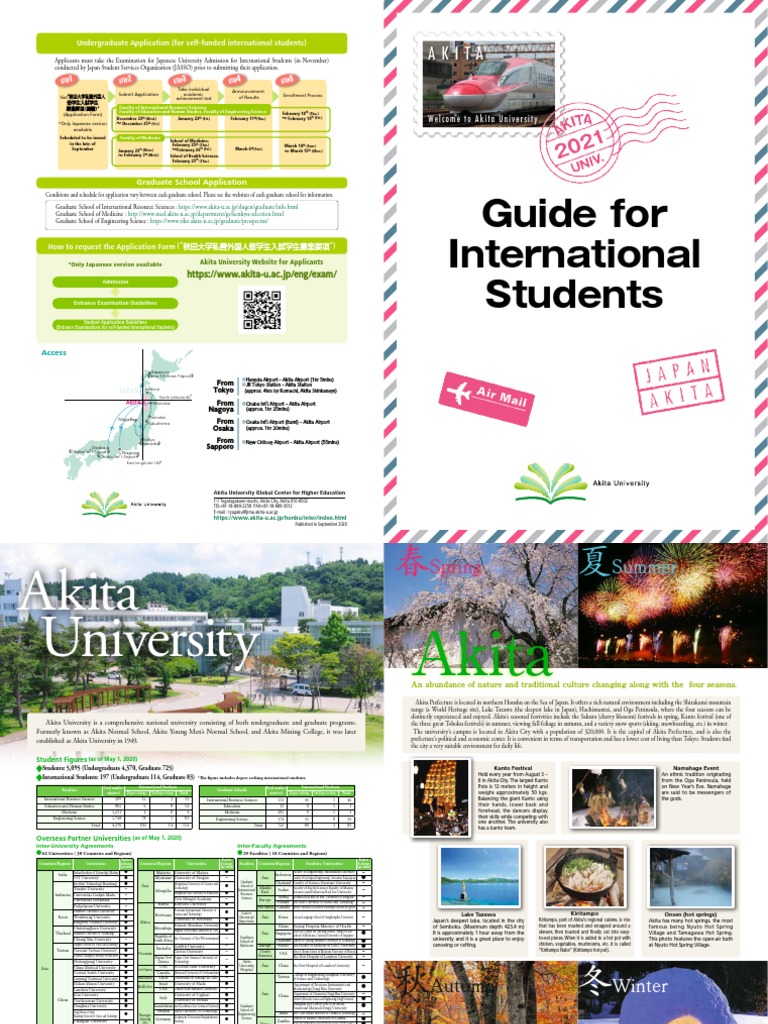The width and height of the screenshot is (768, 1024).
Task: Click the Summer fireworks photo
Action: pyautogui.click(x=673, y=604)
